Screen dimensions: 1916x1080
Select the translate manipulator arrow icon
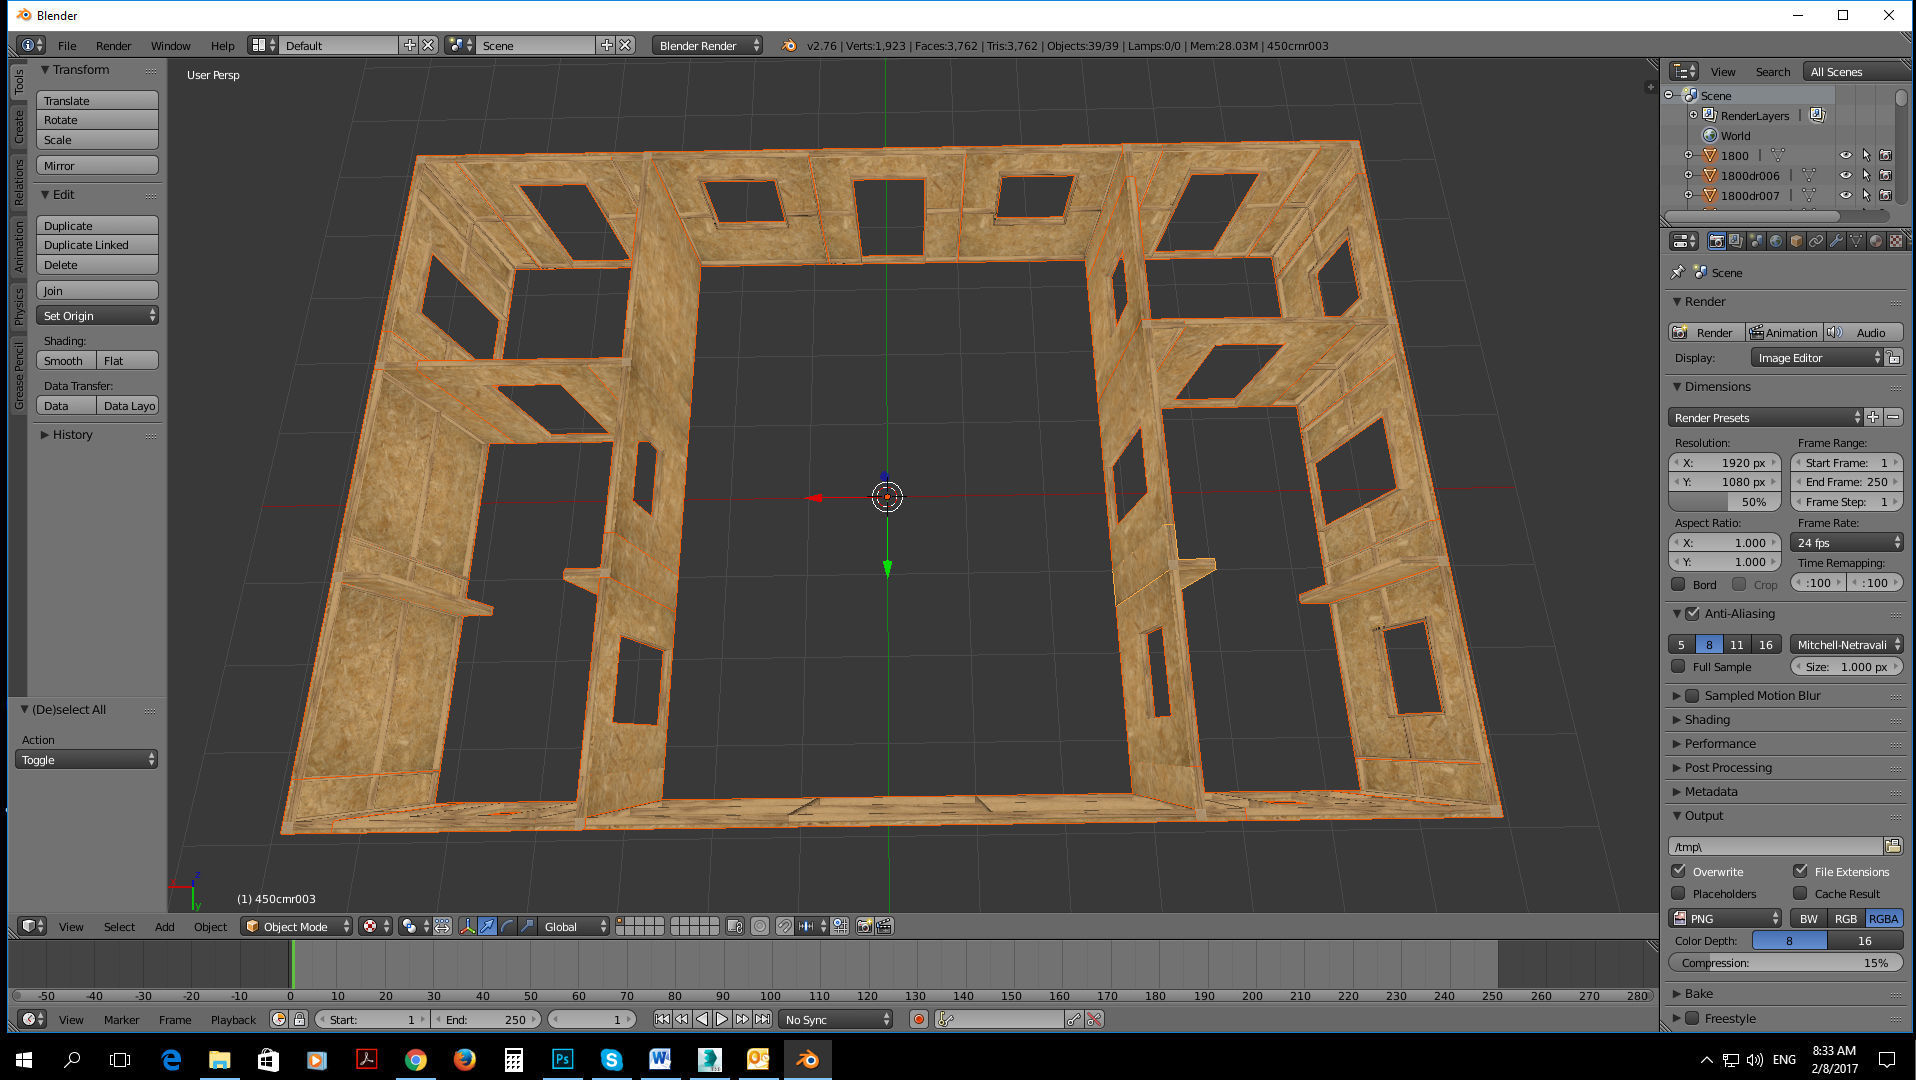pyautogui.click(x=487, y=926)
